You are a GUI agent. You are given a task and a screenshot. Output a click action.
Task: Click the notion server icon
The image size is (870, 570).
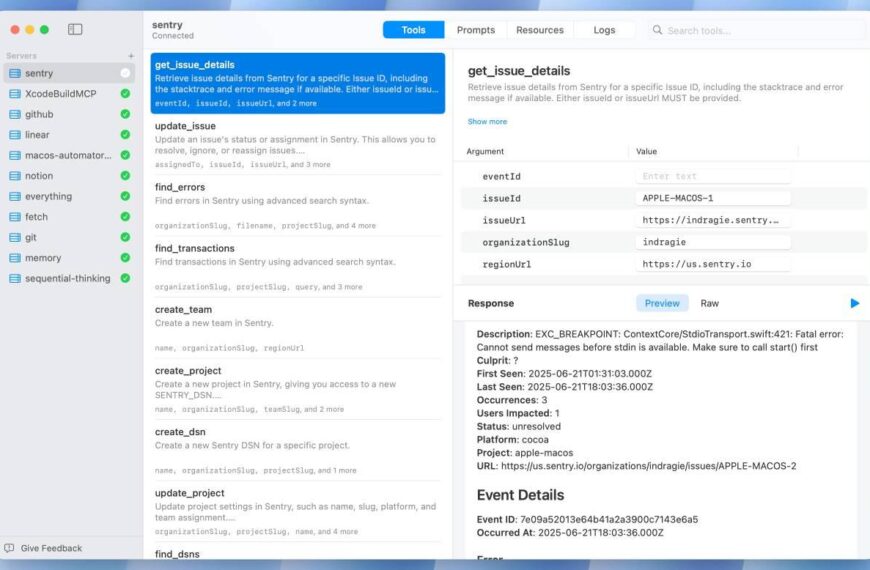click(15, 176)
